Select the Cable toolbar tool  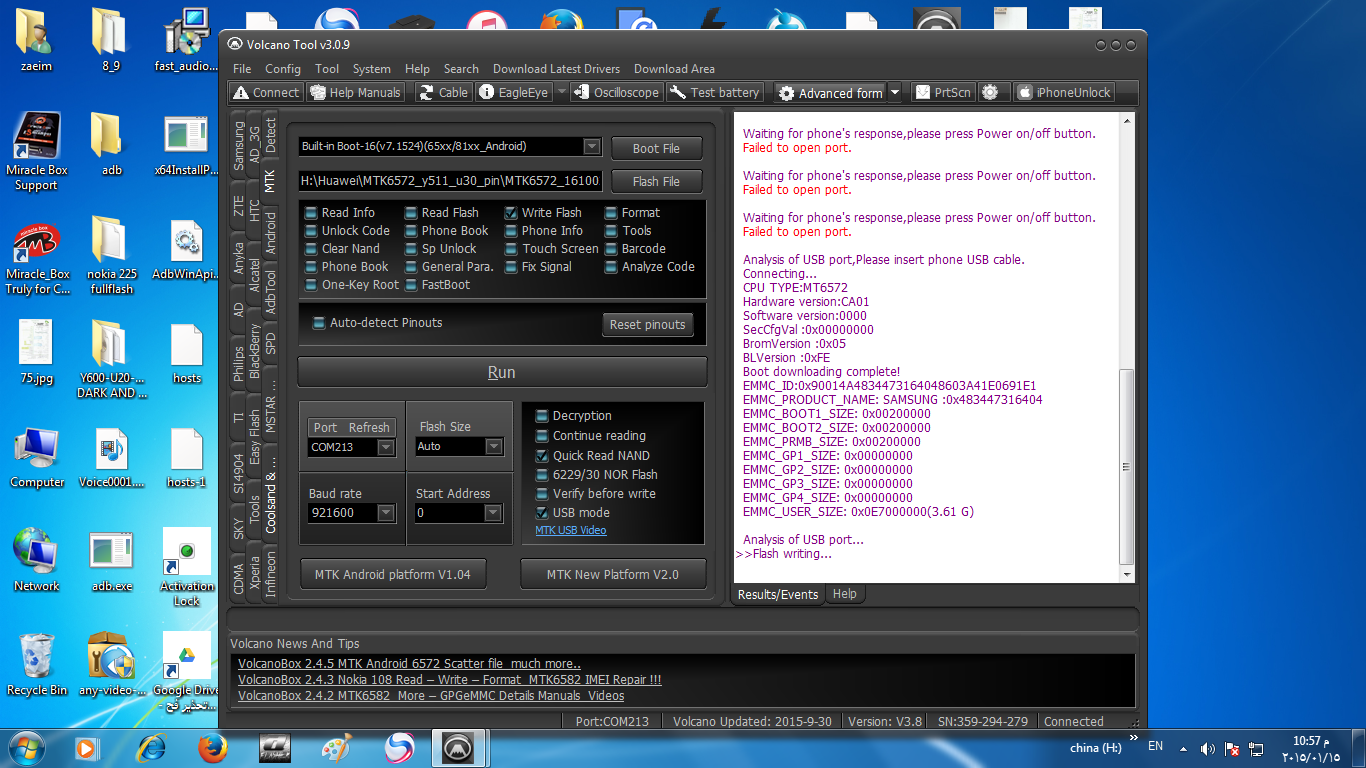442,92
